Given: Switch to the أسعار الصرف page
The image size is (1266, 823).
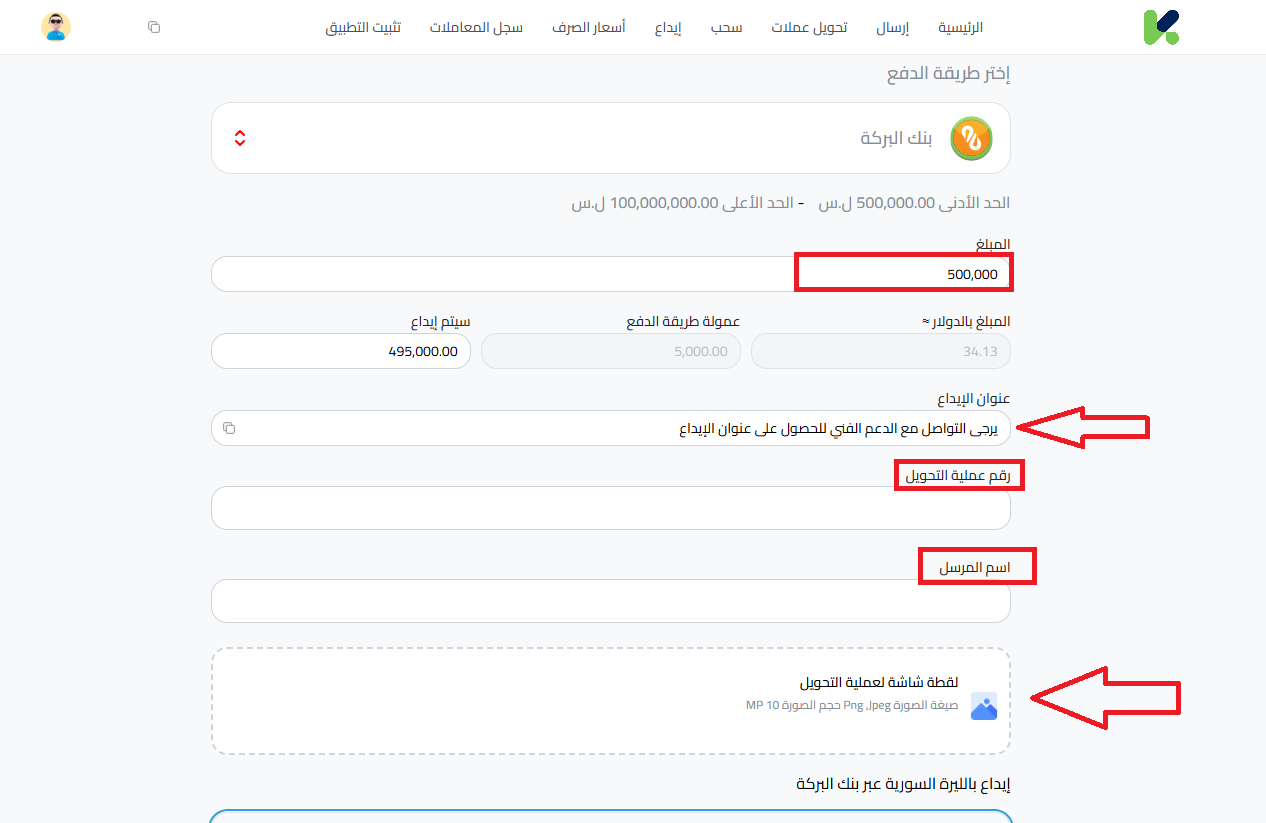Looking at the screenshot, I should point(589,27).
